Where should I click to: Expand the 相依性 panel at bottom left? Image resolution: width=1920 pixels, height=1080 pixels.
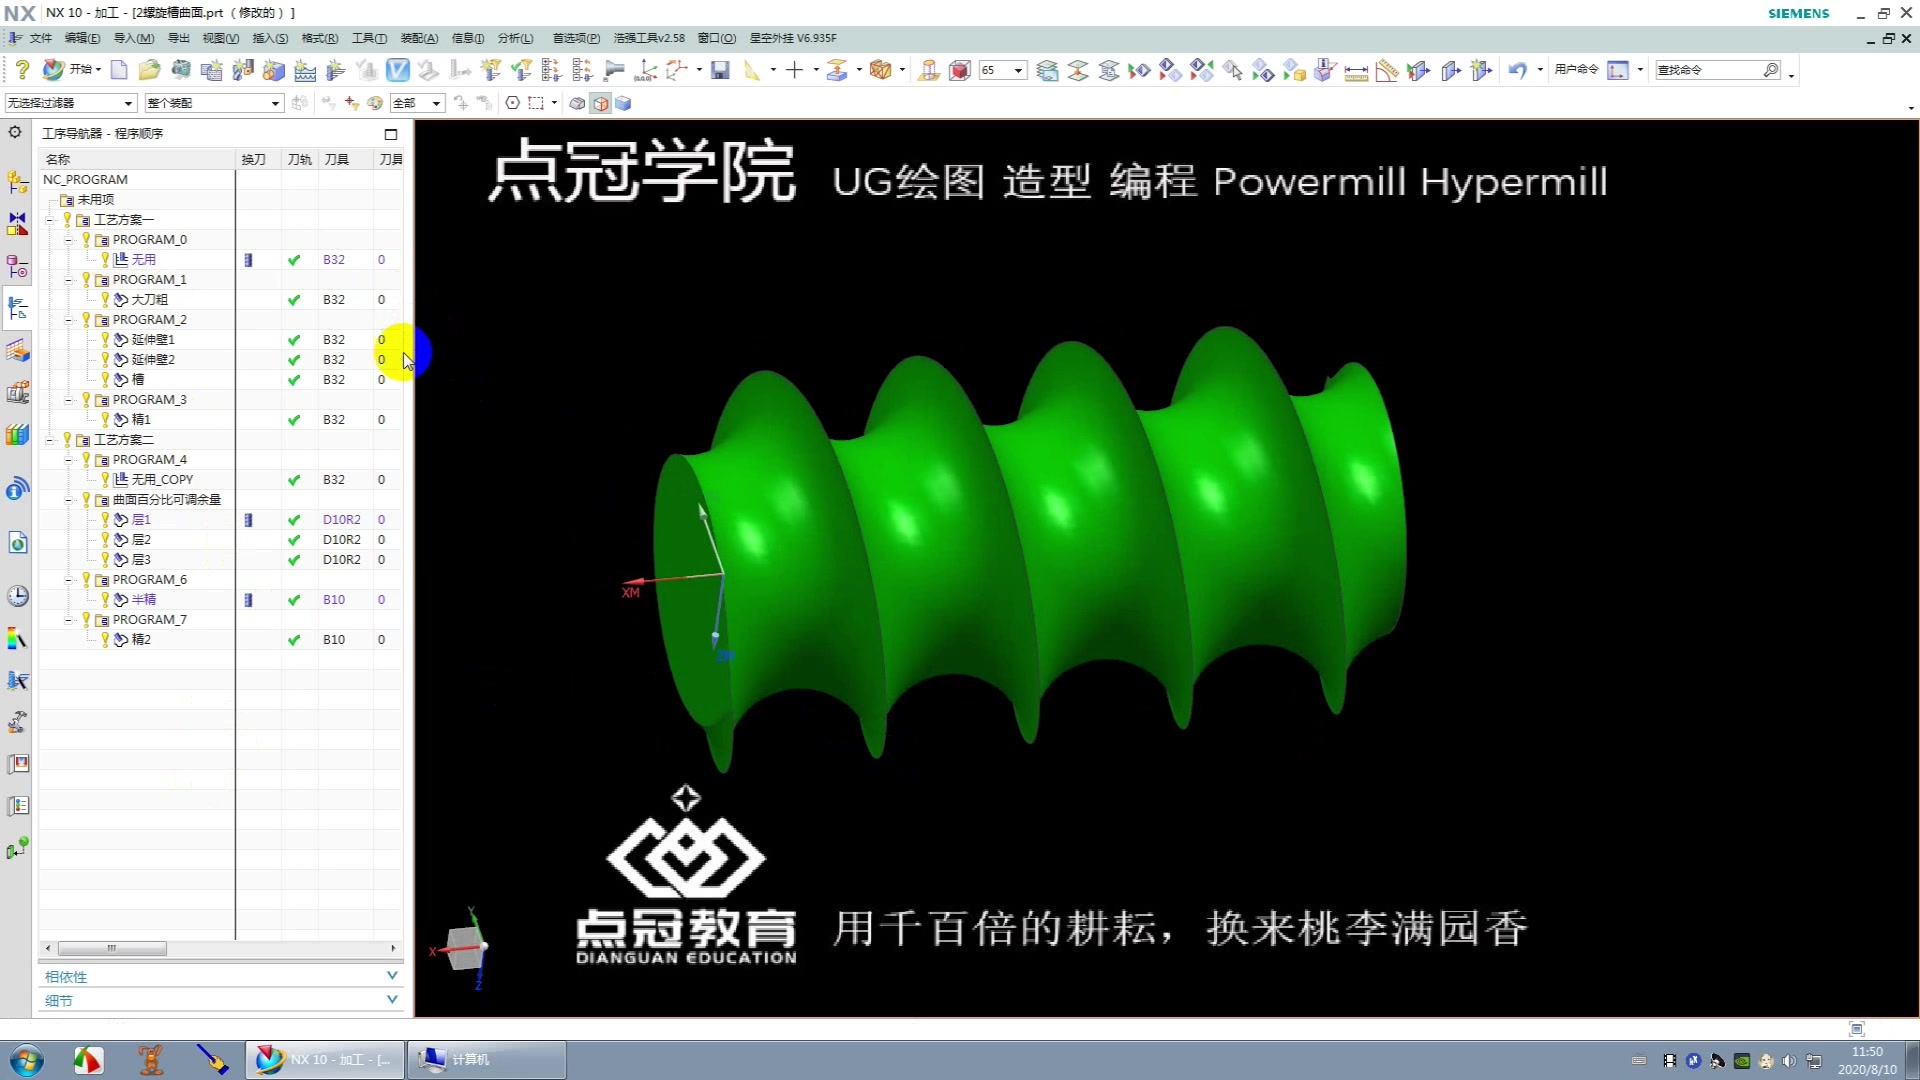(x=392, y=976)
